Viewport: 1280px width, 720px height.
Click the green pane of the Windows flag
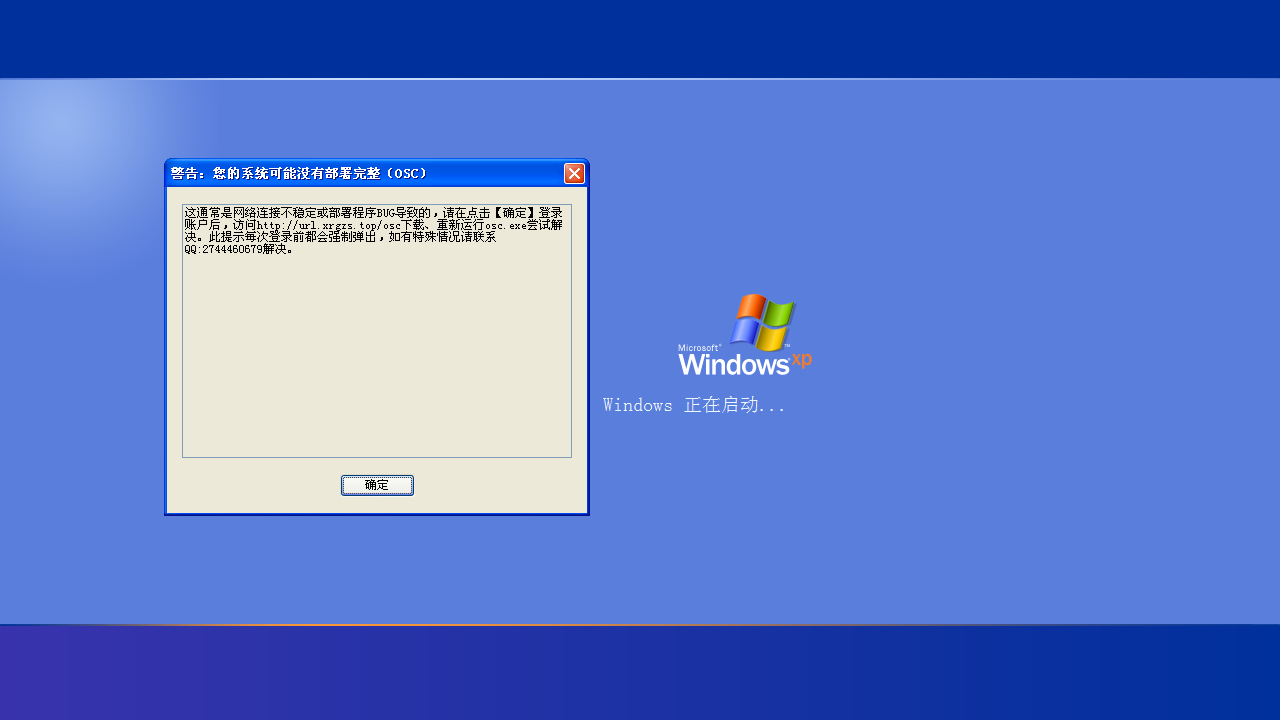click(x=779, y=315)
